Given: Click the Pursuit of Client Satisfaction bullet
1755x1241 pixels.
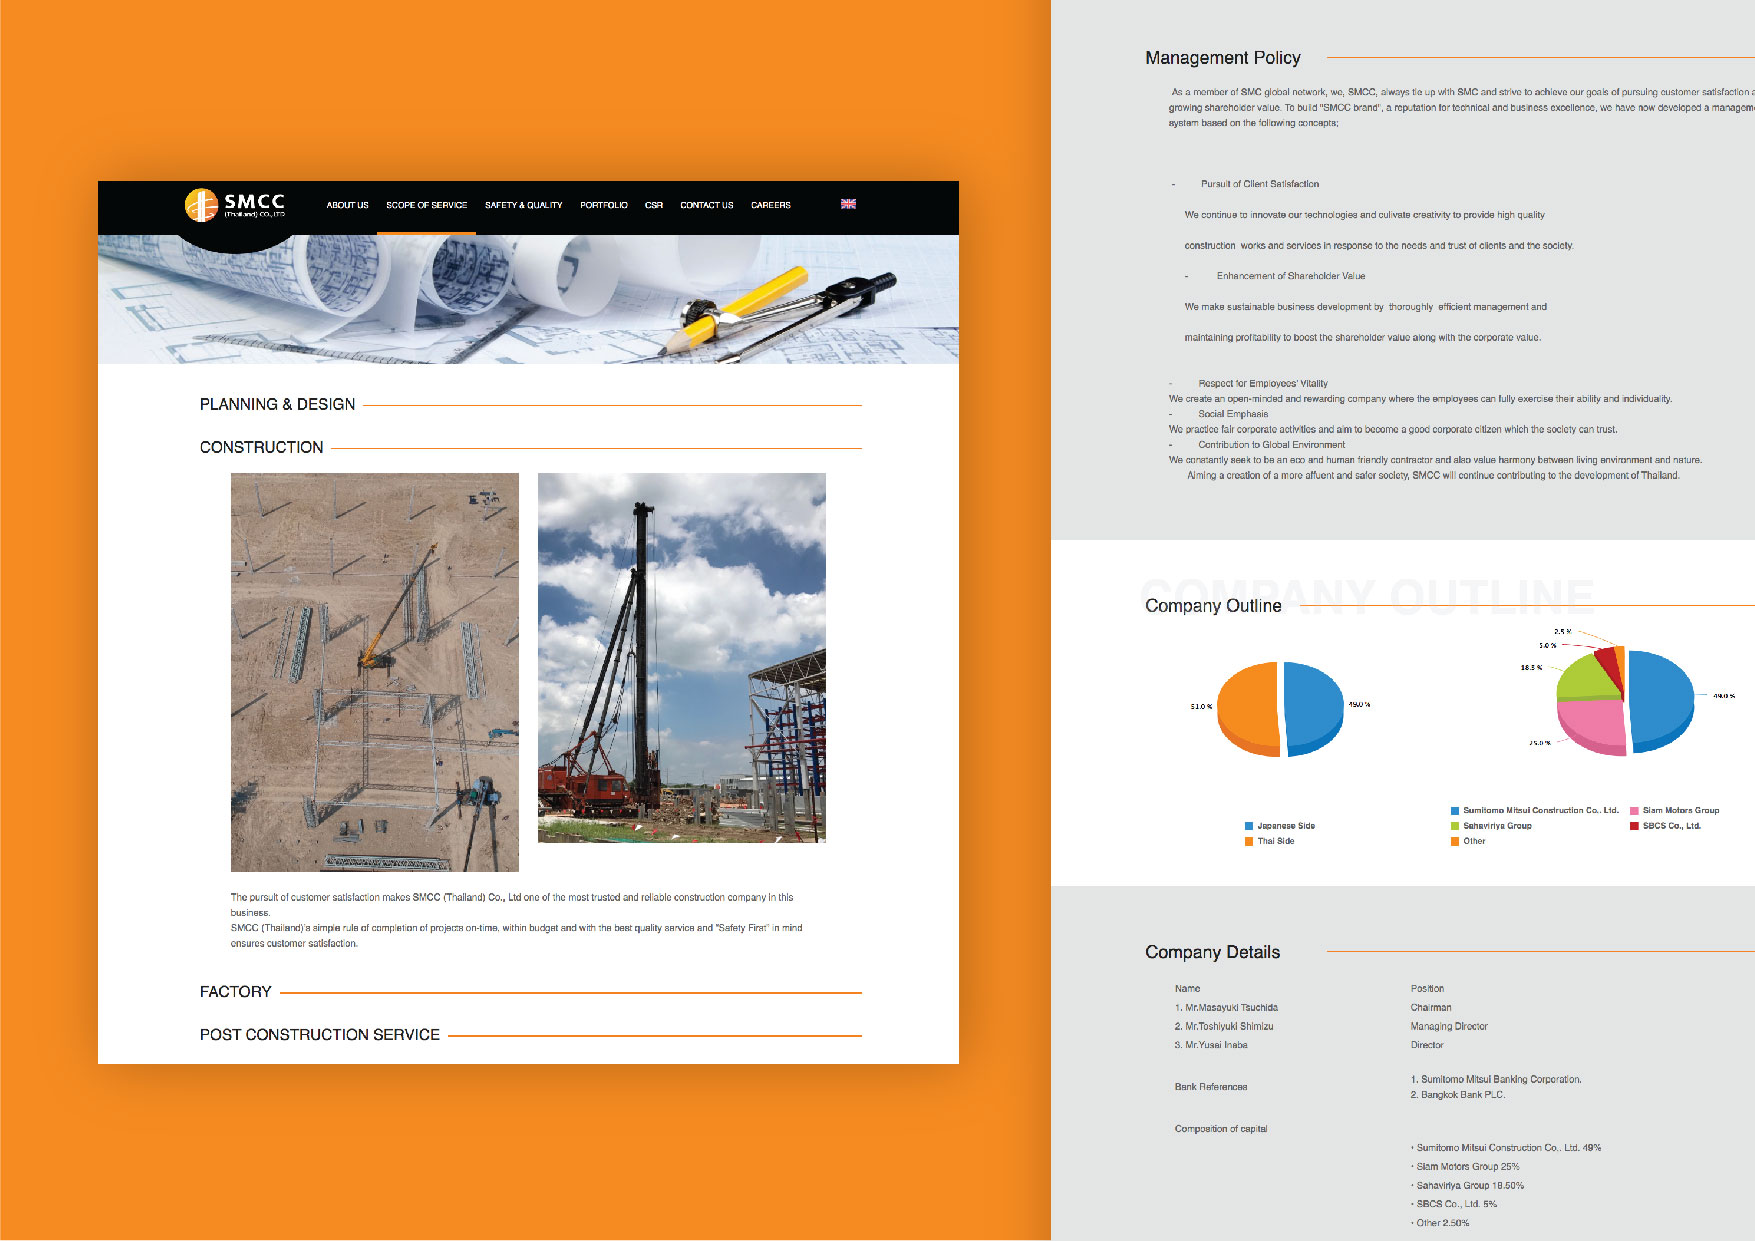Looking at the screenshot, I should pos(1260,184).
